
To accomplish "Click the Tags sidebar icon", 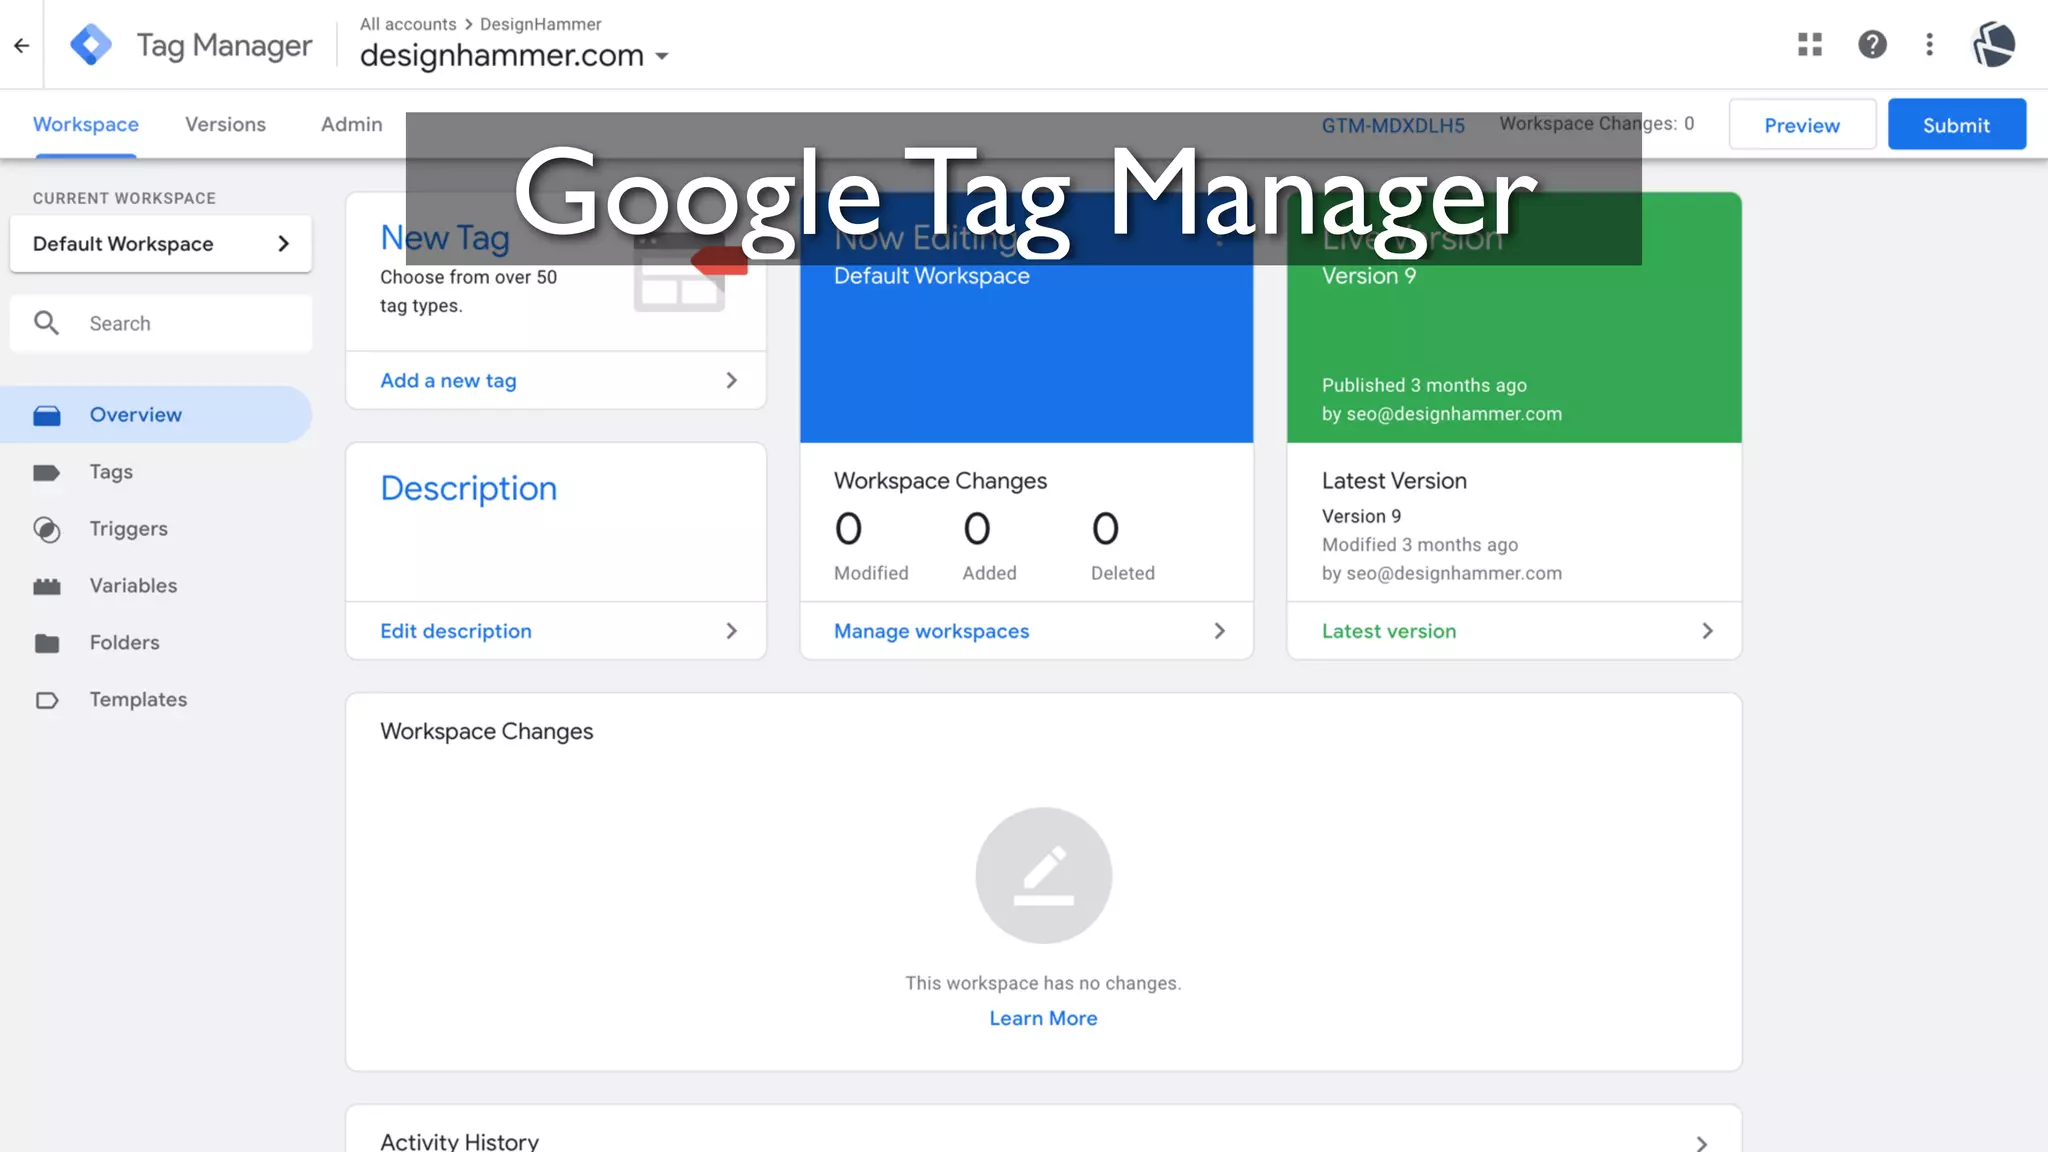I will pyautogui.click(x=47, y=472).
